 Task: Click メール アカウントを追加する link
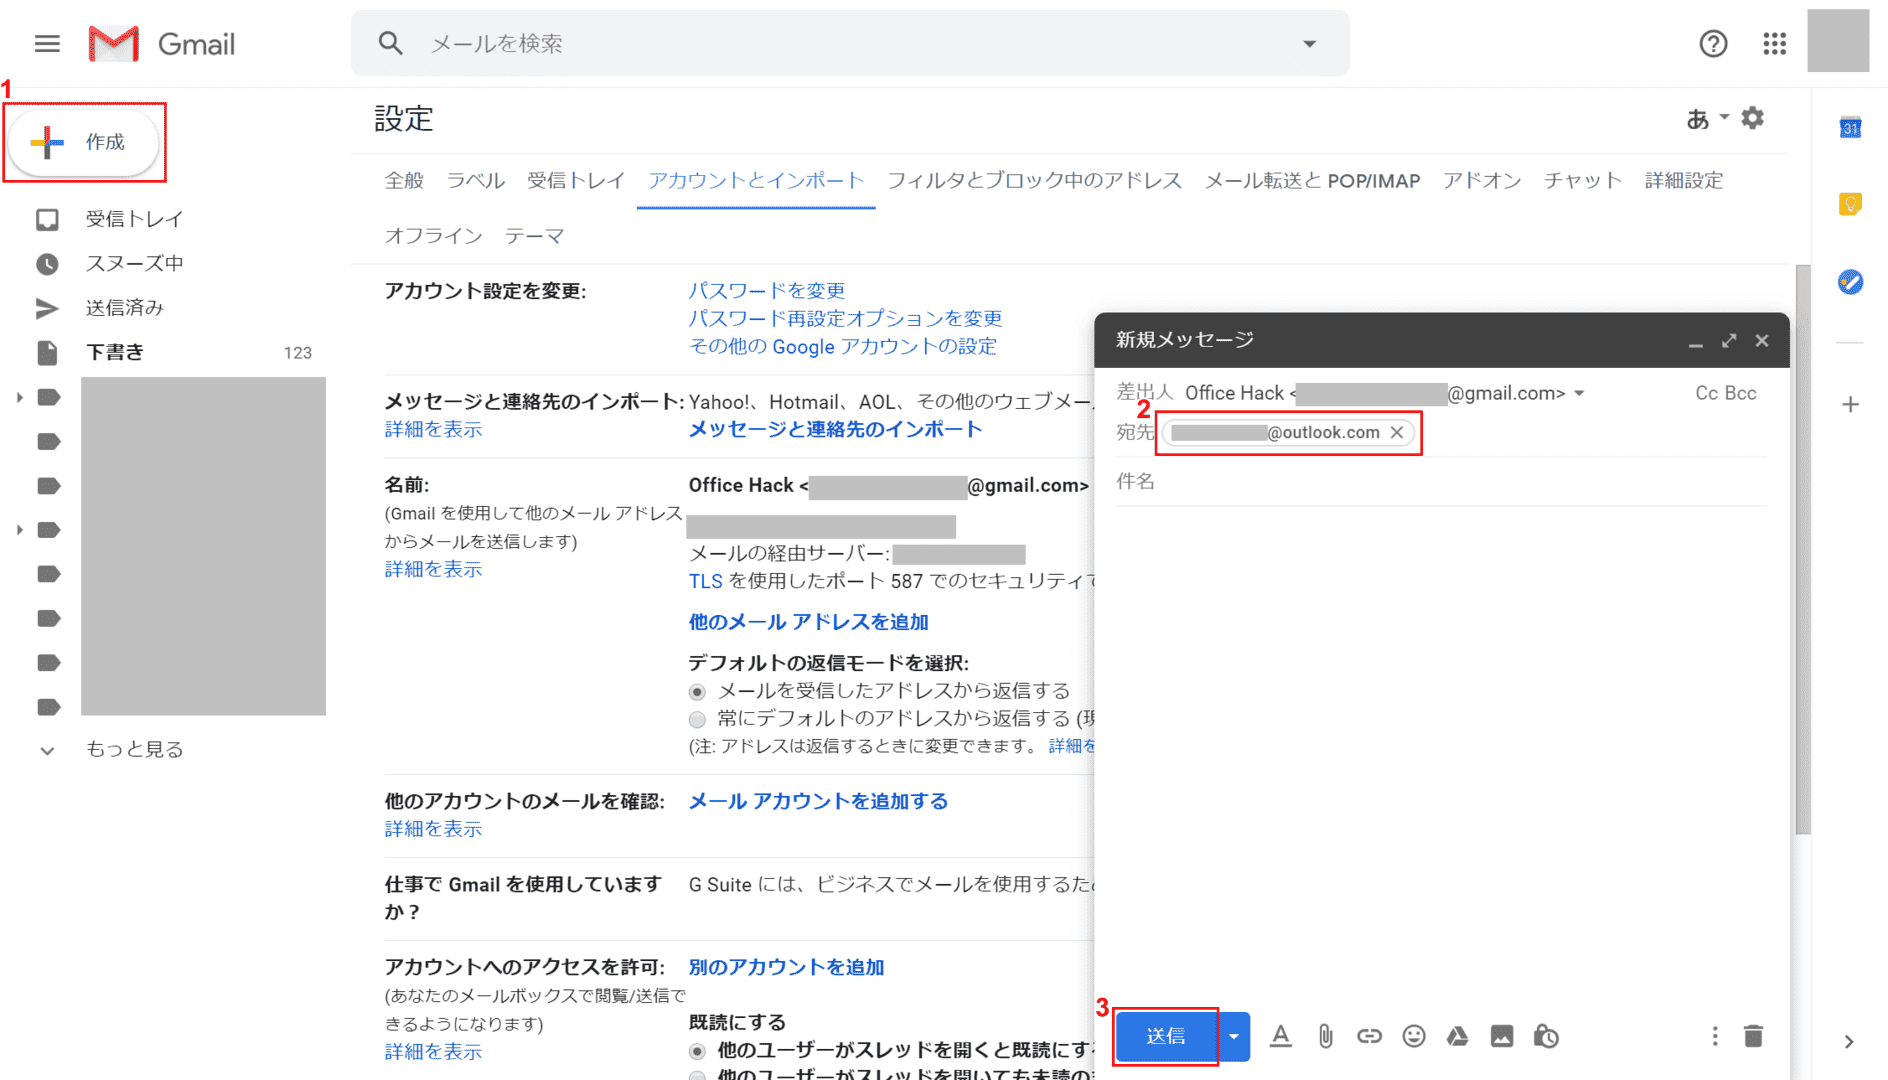point(819,801)
